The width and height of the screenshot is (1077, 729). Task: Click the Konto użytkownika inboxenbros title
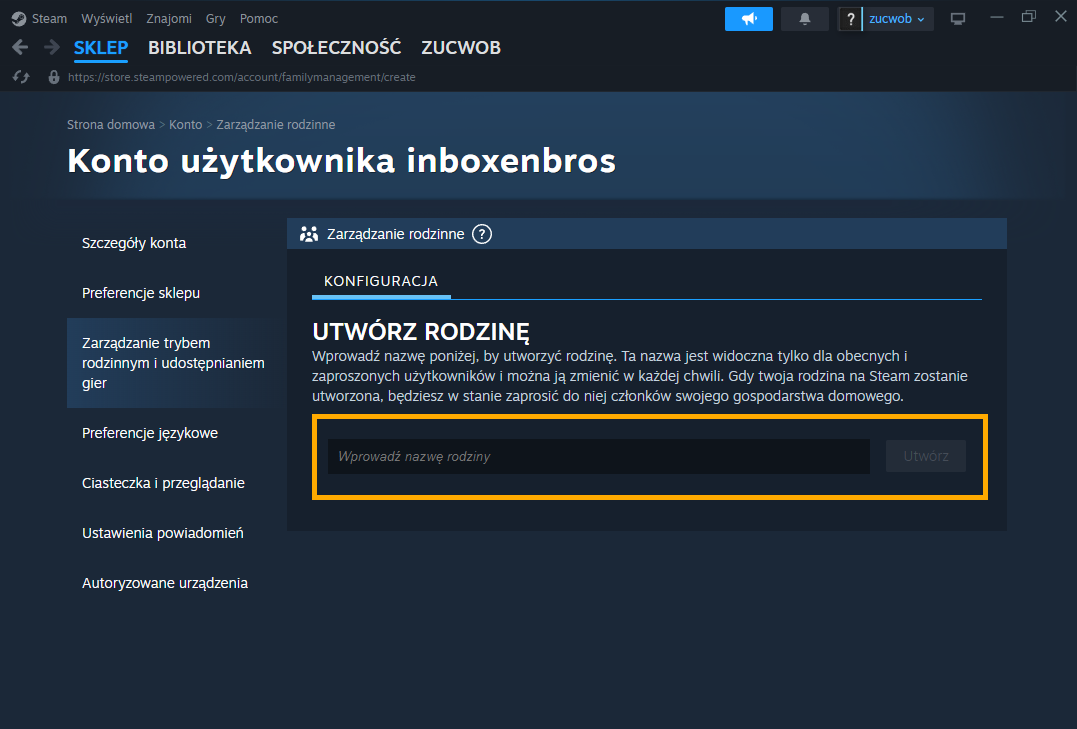pyautogui.click(x=341, y=161)
